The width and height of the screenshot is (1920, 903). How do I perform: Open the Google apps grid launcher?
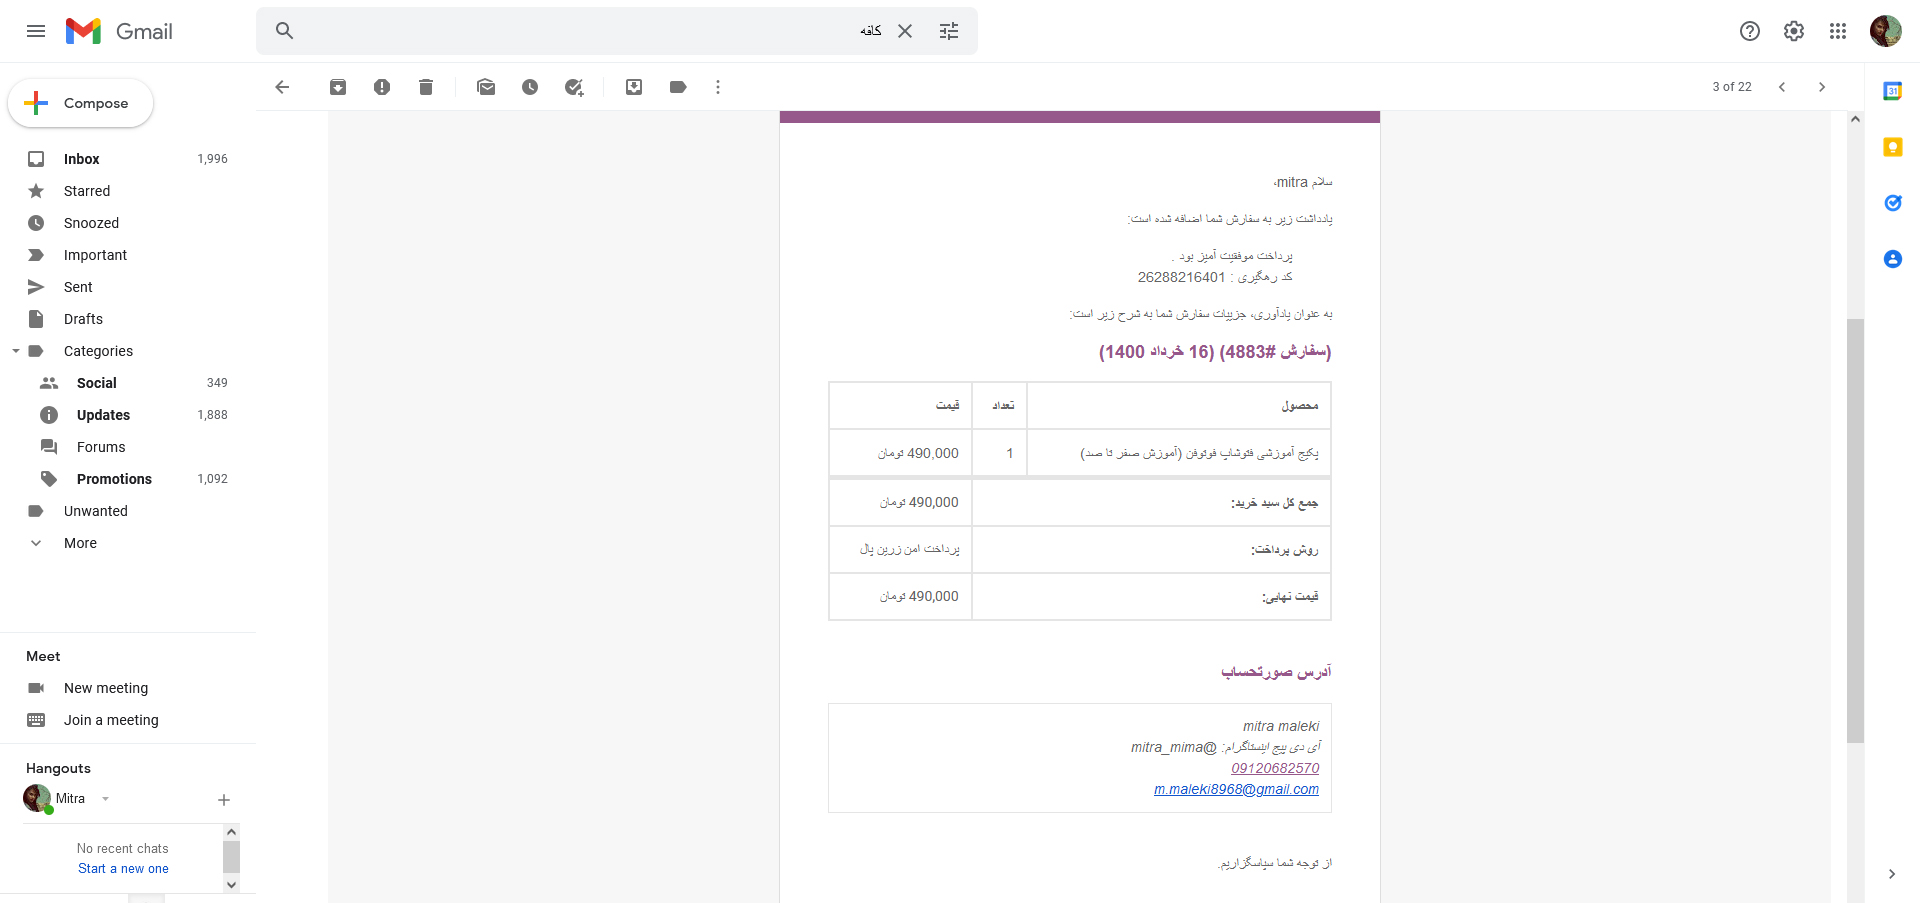coord(1838,31)
